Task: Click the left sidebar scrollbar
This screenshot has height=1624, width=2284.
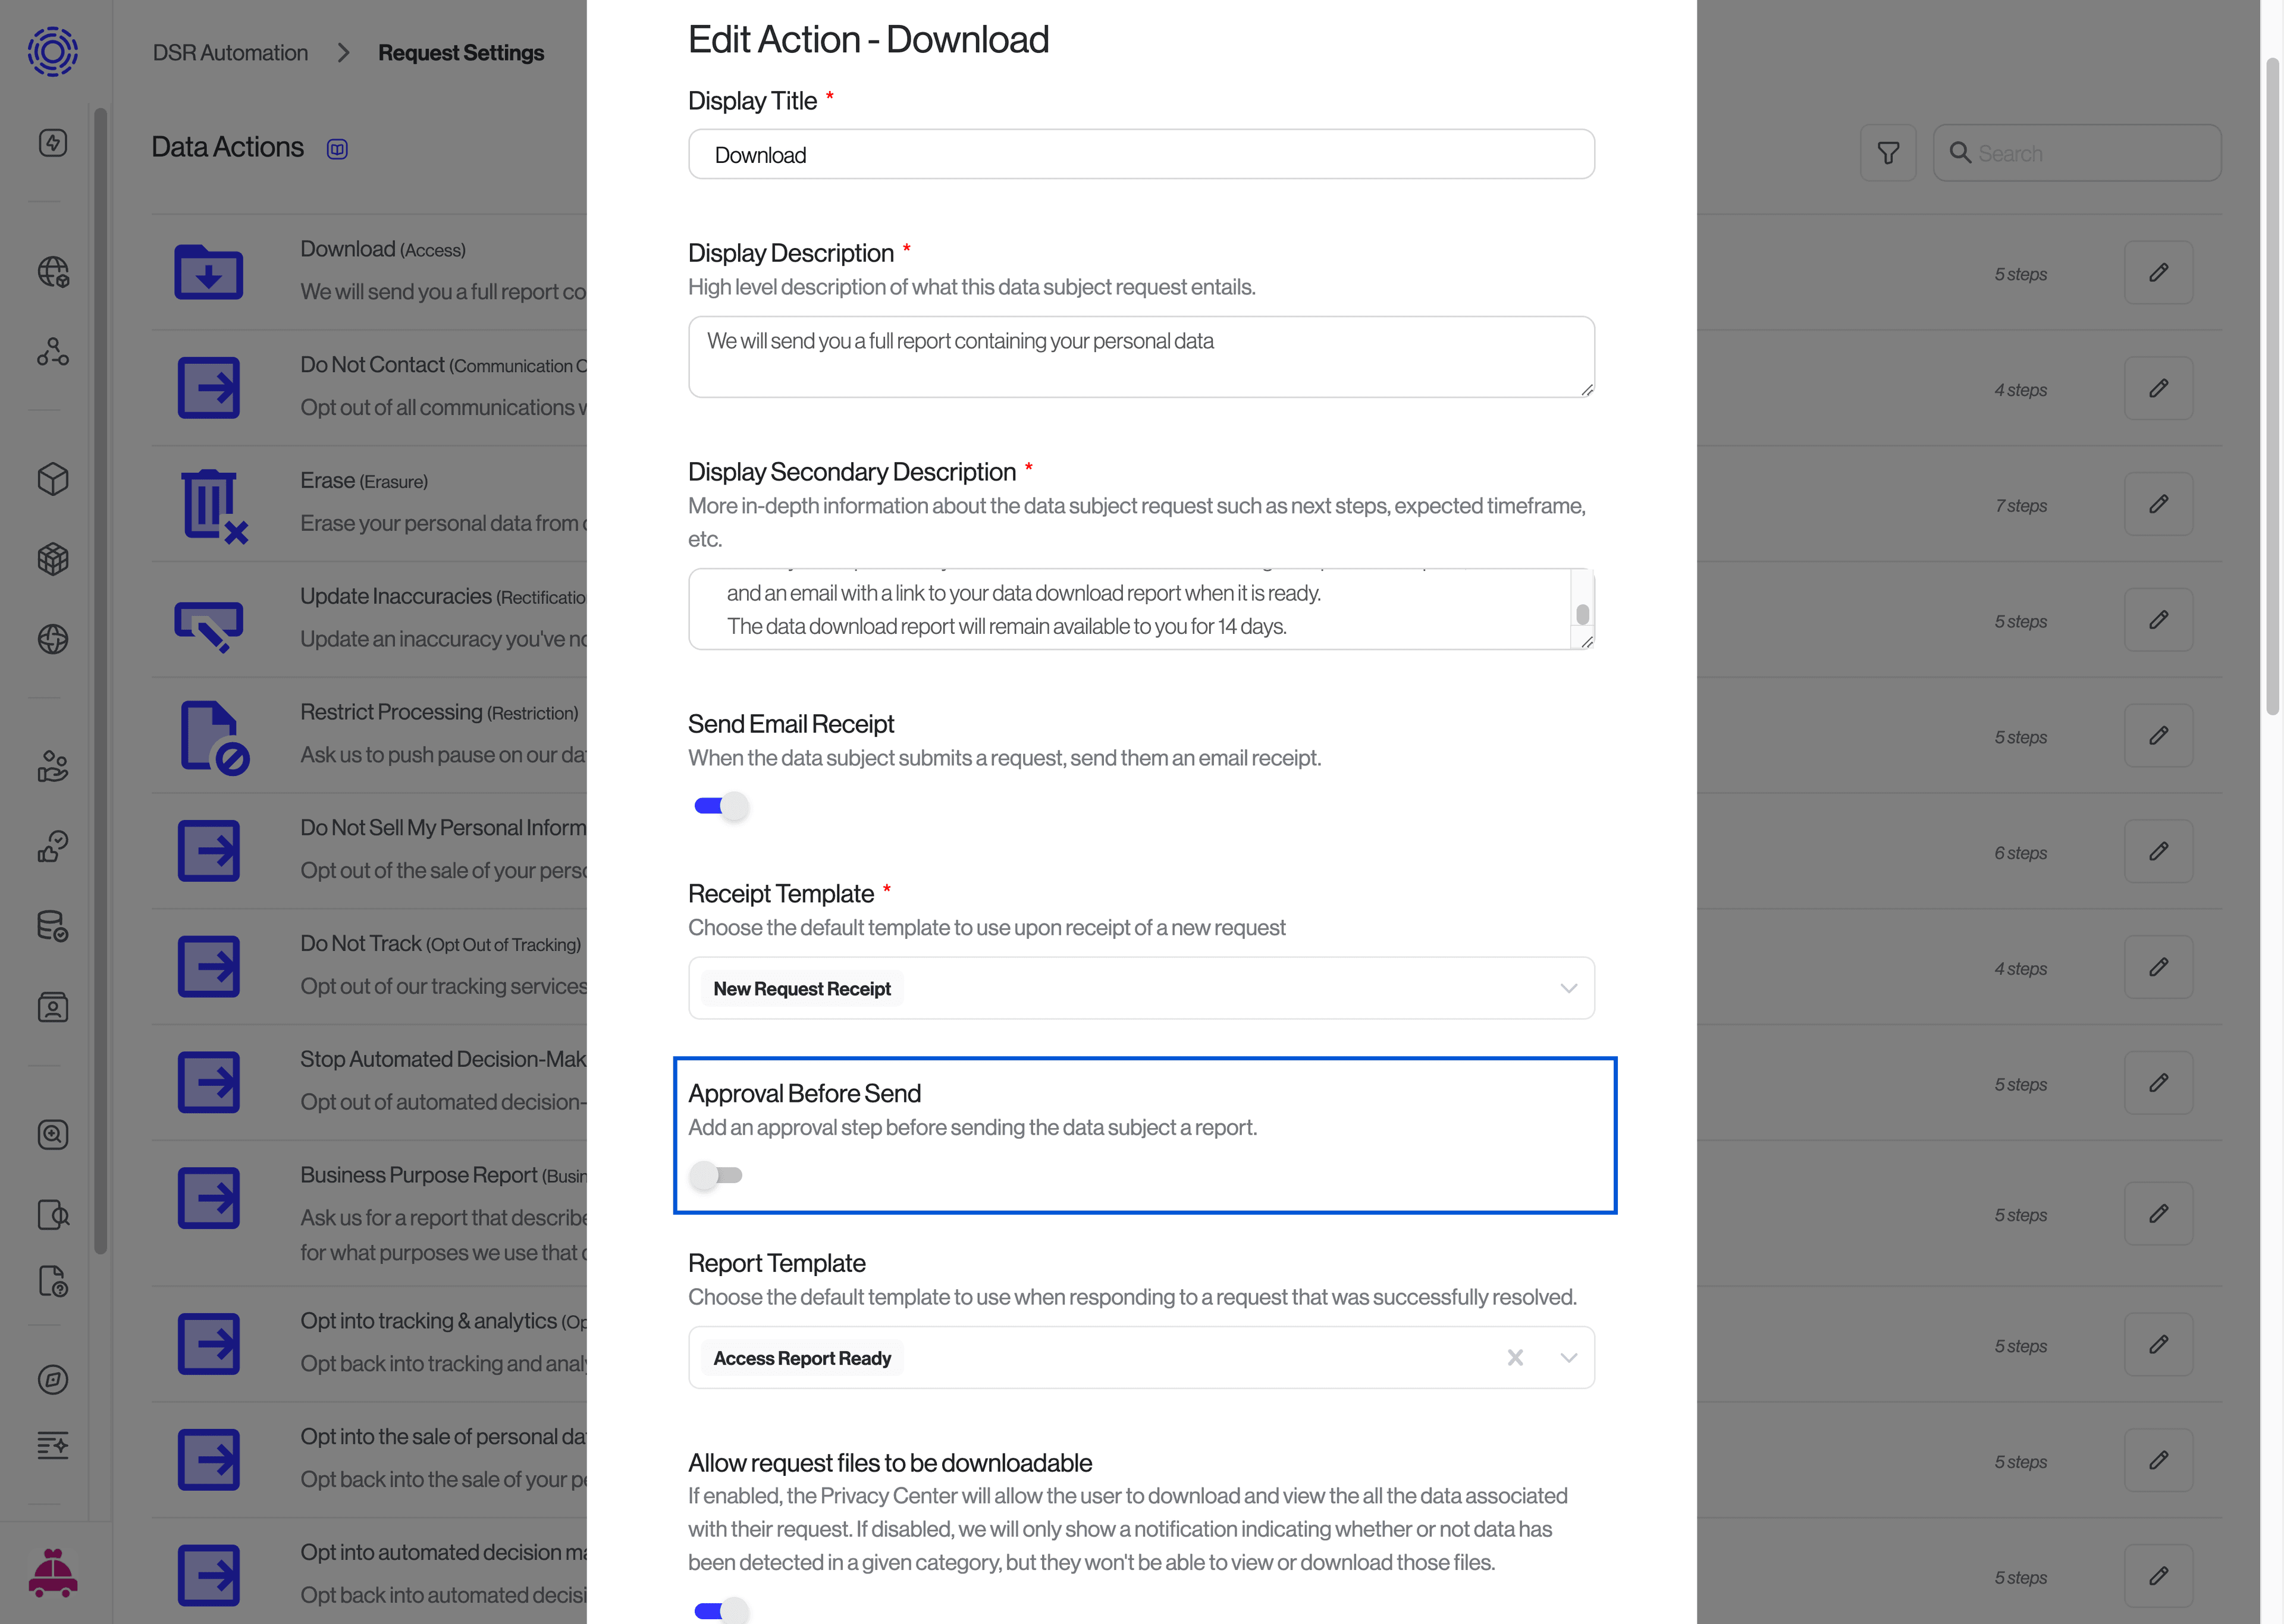Action: tap(100, 680)
